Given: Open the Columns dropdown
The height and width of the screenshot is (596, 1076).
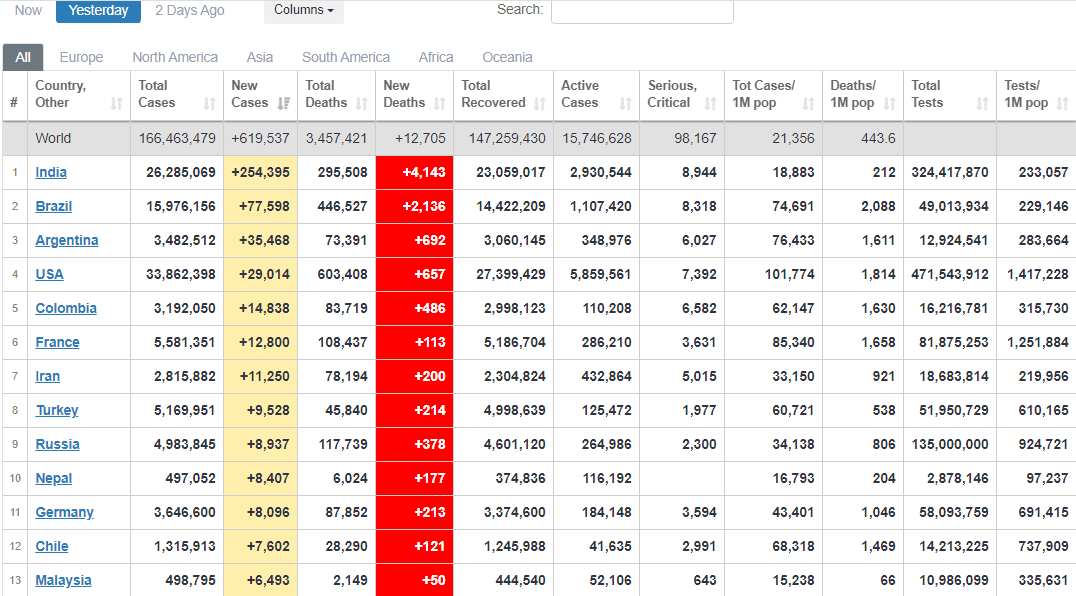Looking at the screenshot, I should click(304, 10).
